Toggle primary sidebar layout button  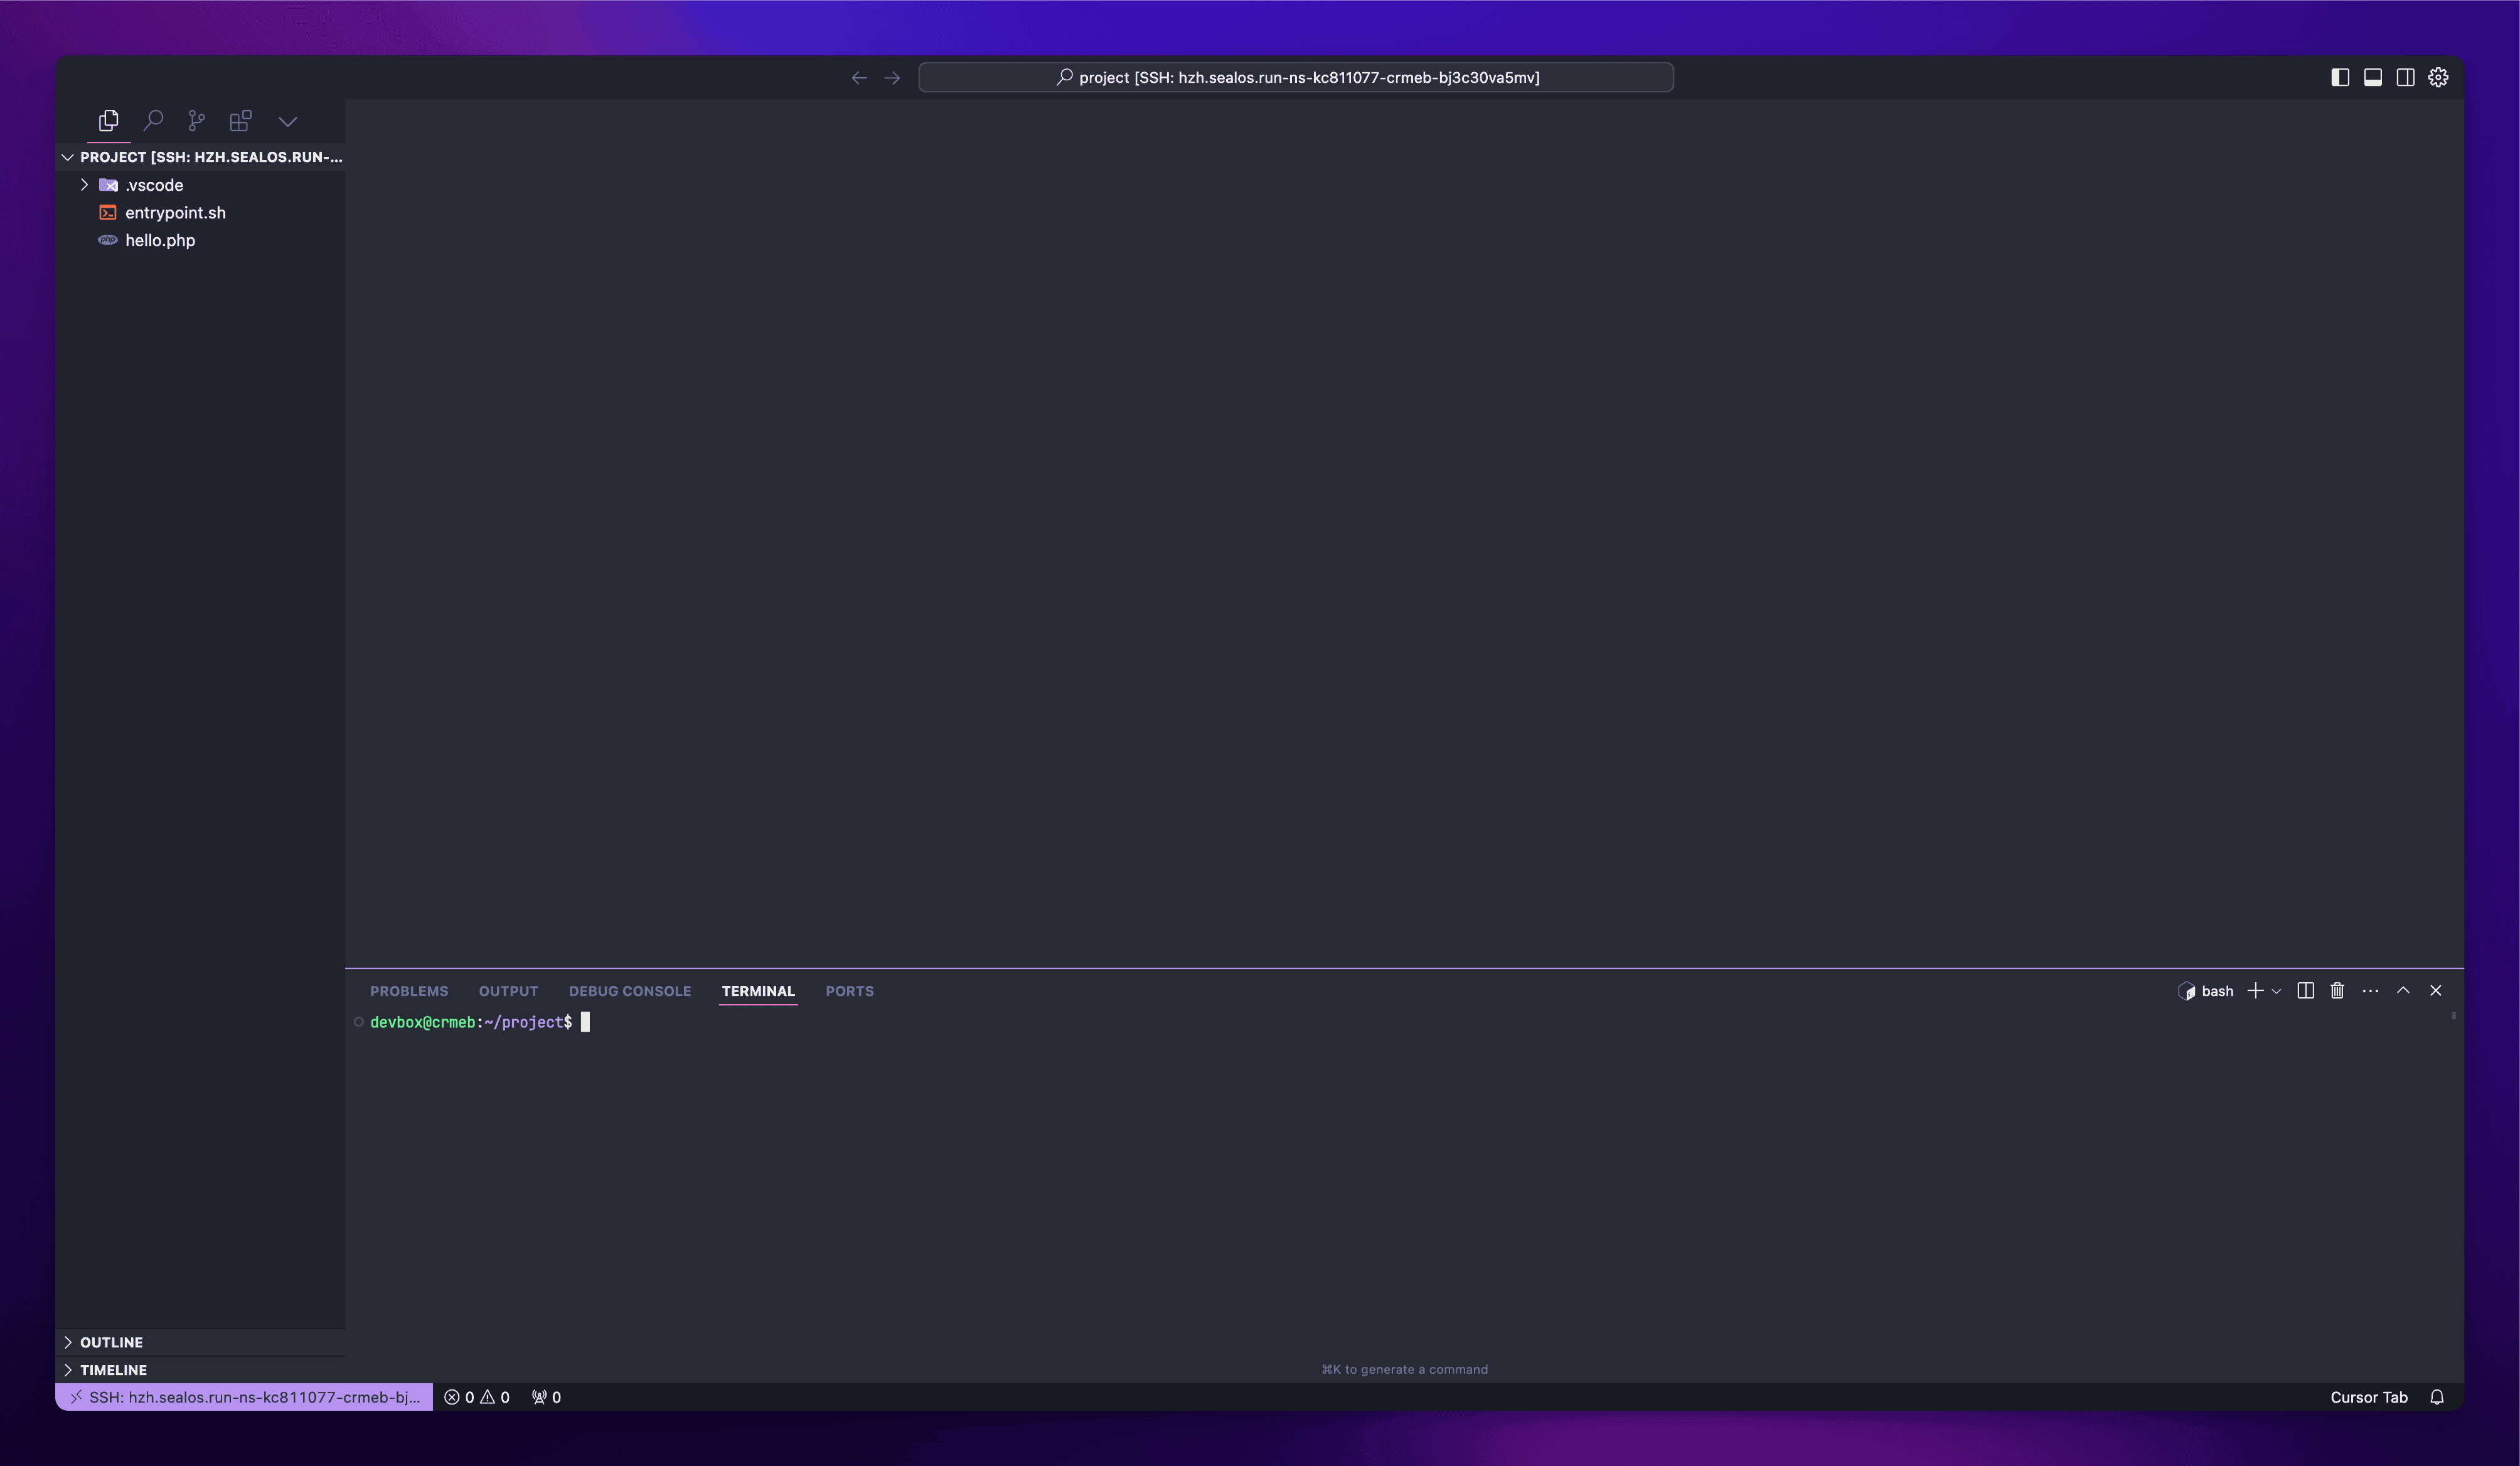[x=2340, y=77]
